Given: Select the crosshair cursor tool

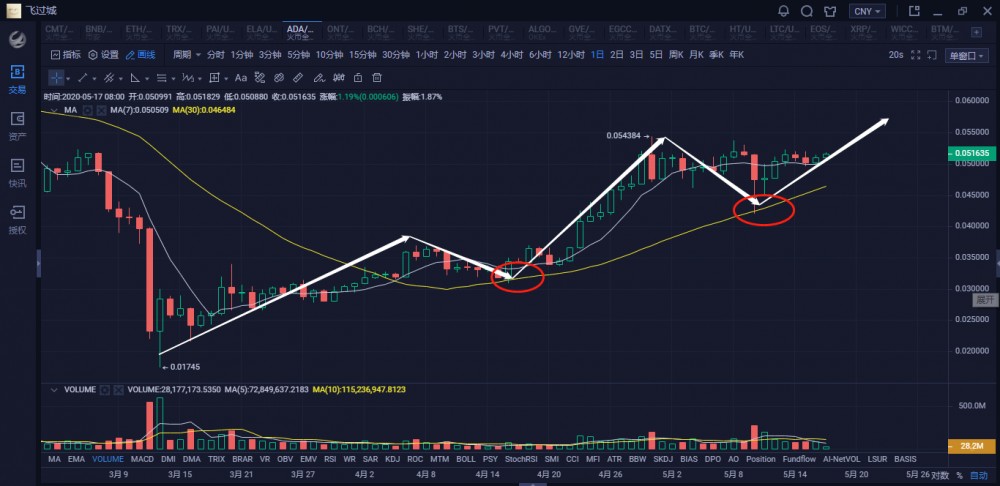Looking at the screenshot, I should [x=56, y=77].
